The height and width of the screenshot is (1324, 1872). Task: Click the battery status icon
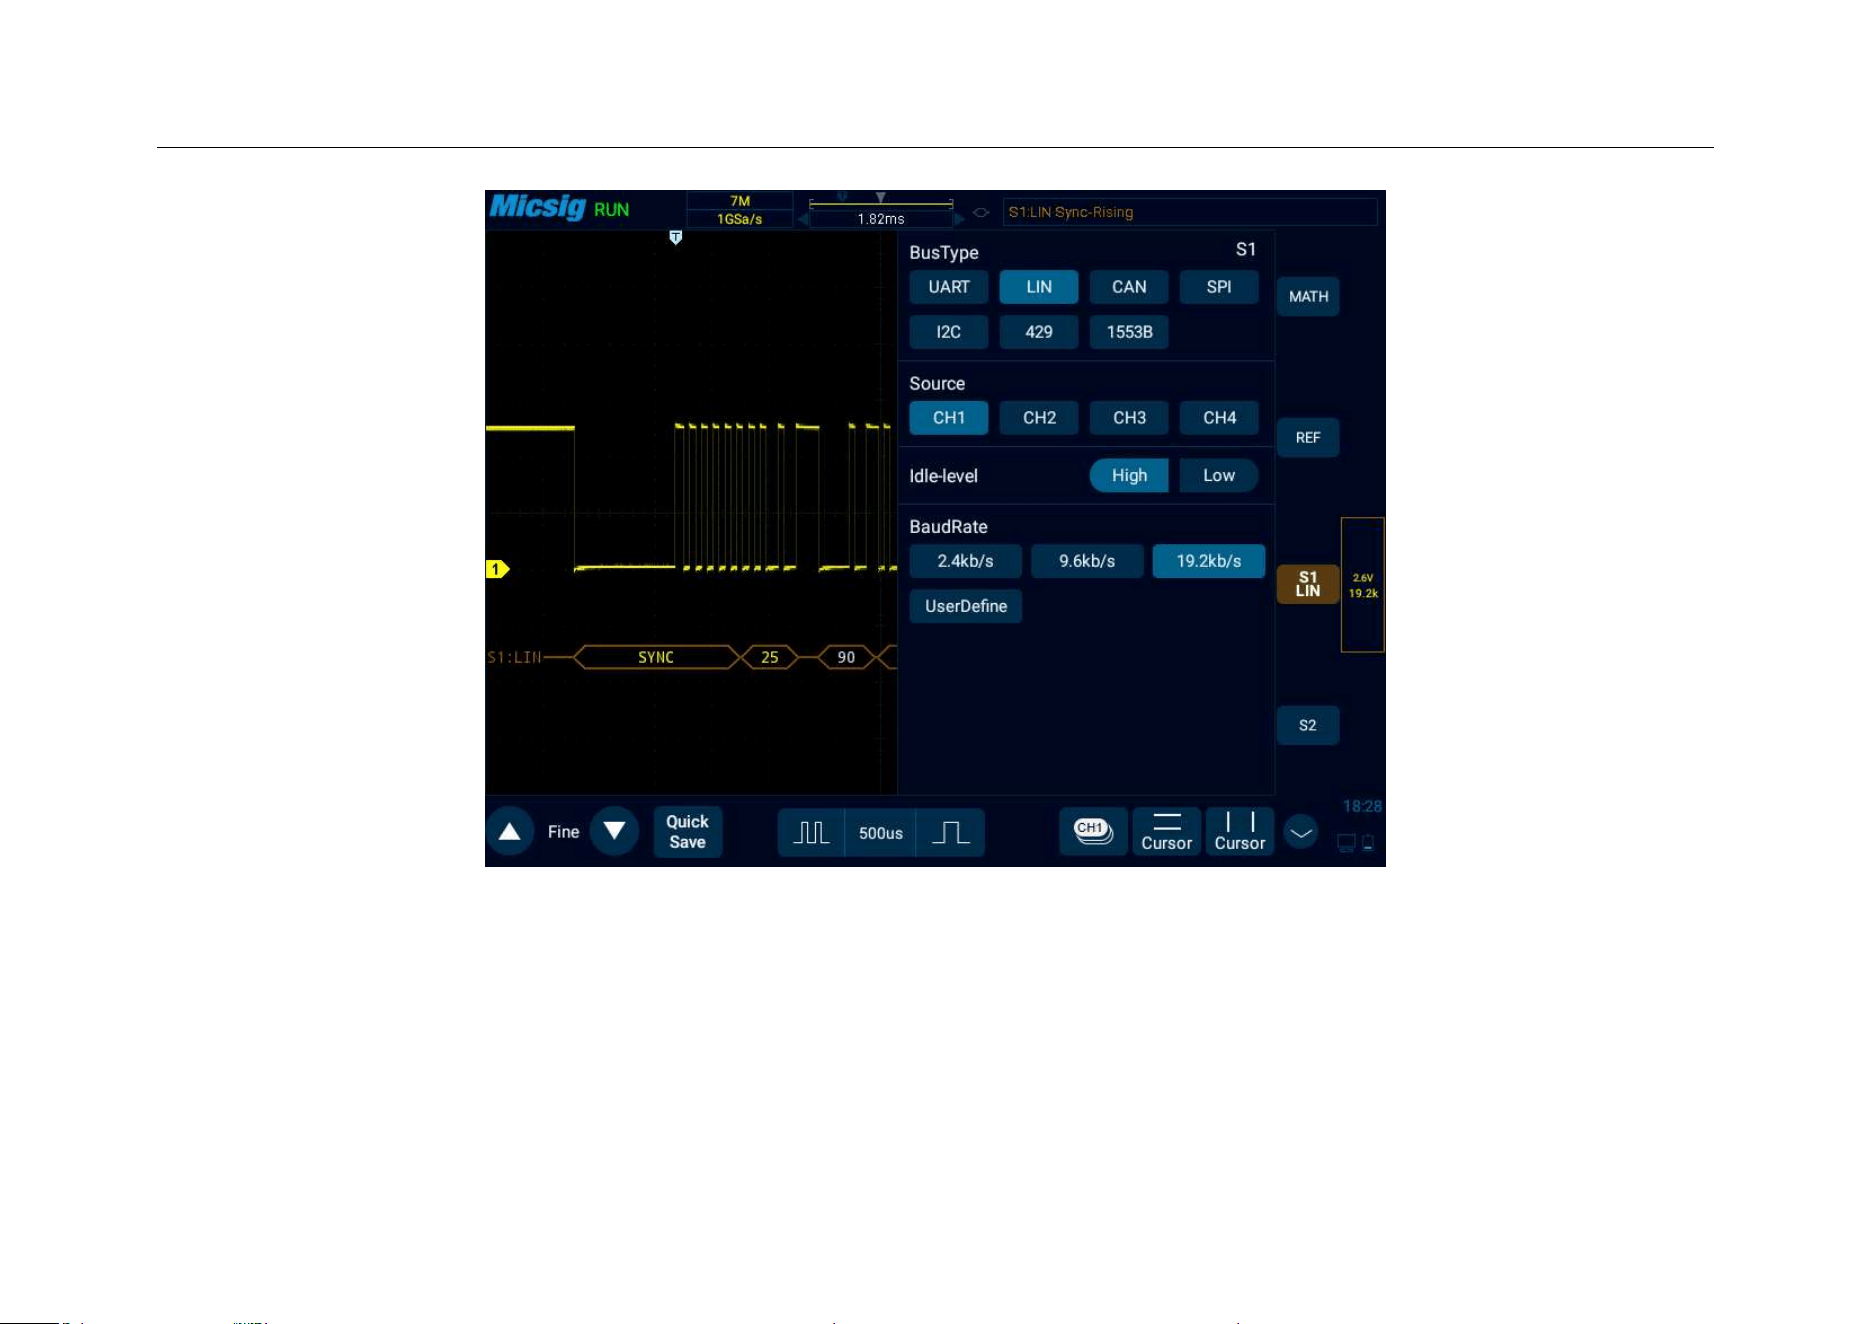pyautogui.click(x=1368, y=843)
